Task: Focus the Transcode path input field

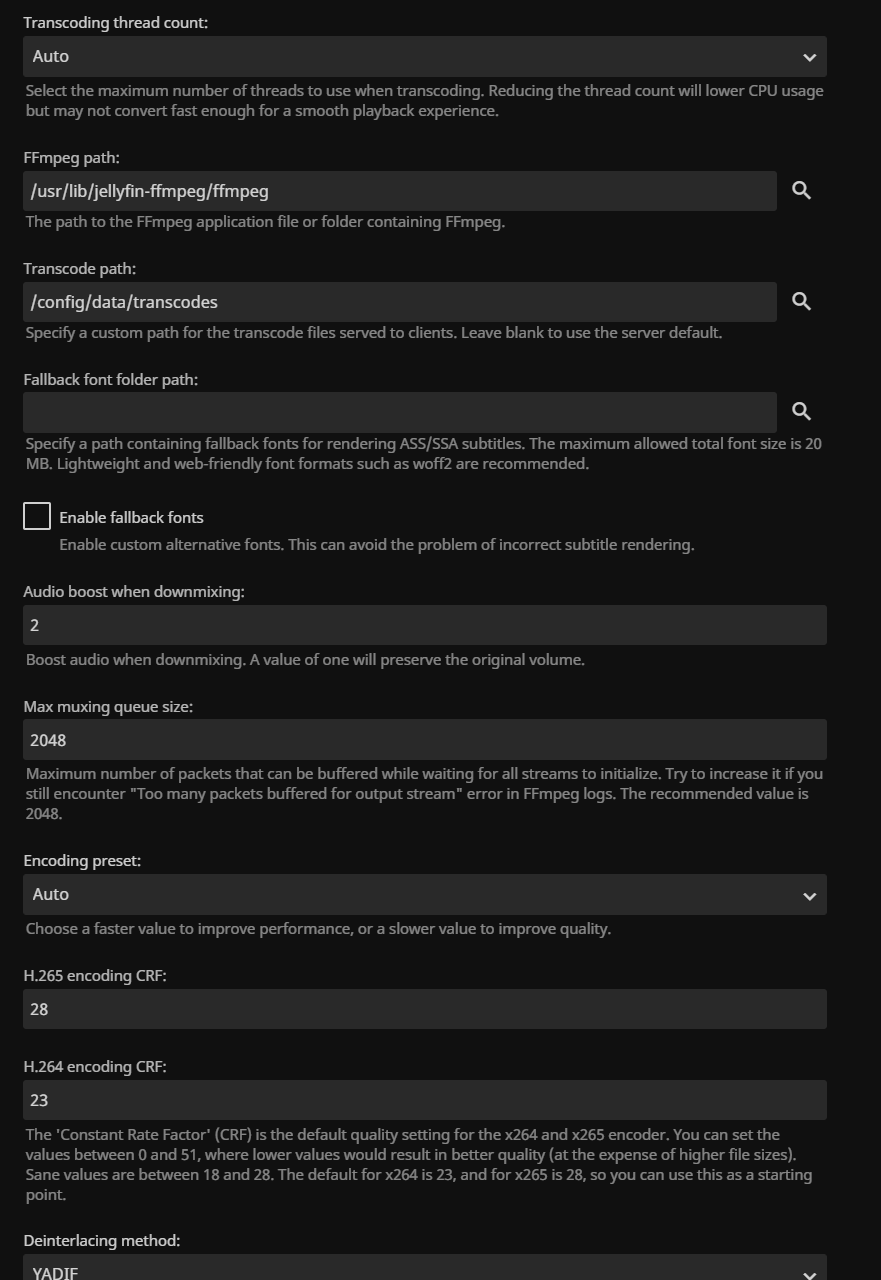Action: (399, 302)
